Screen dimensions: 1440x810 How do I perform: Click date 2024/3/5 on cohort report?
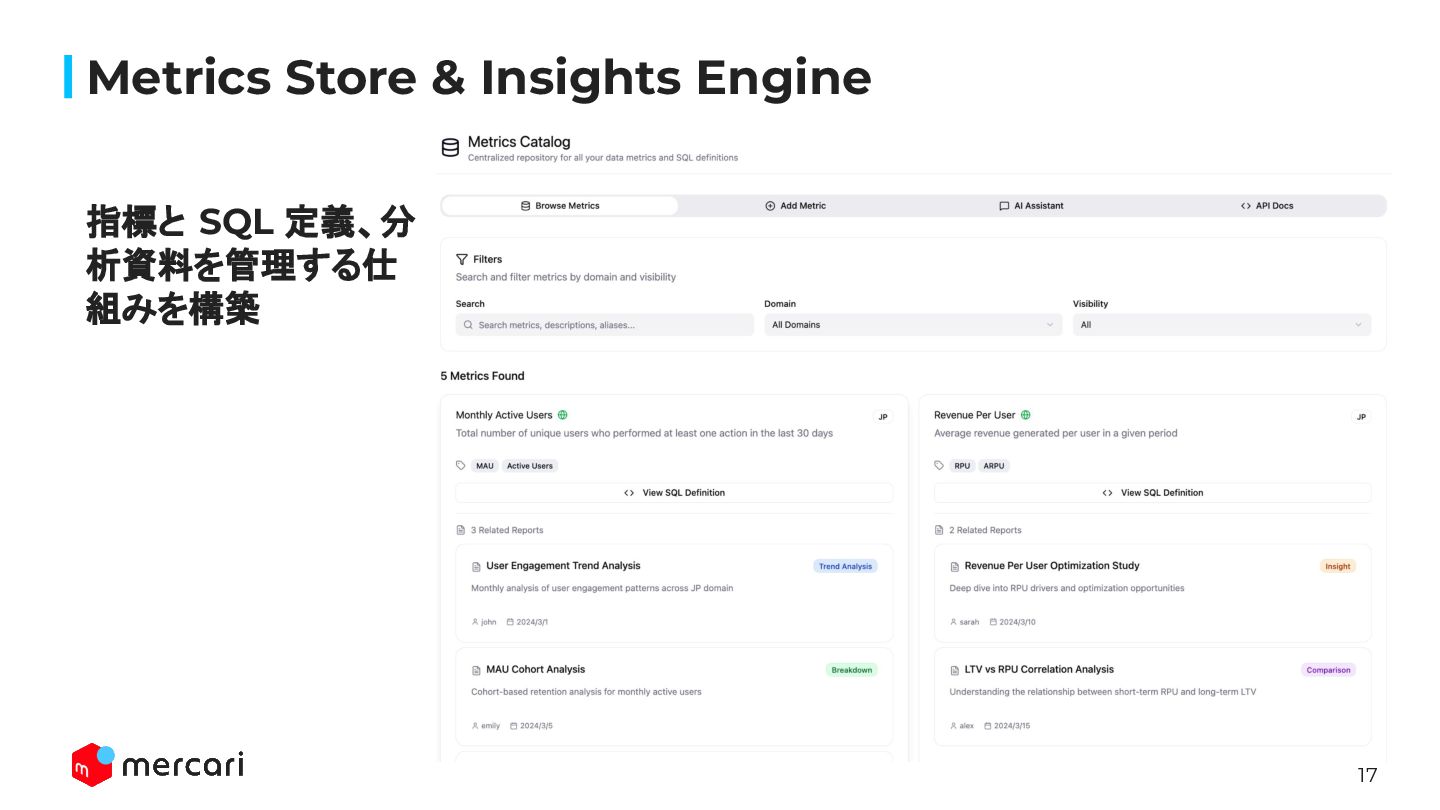tap(531, 726)
